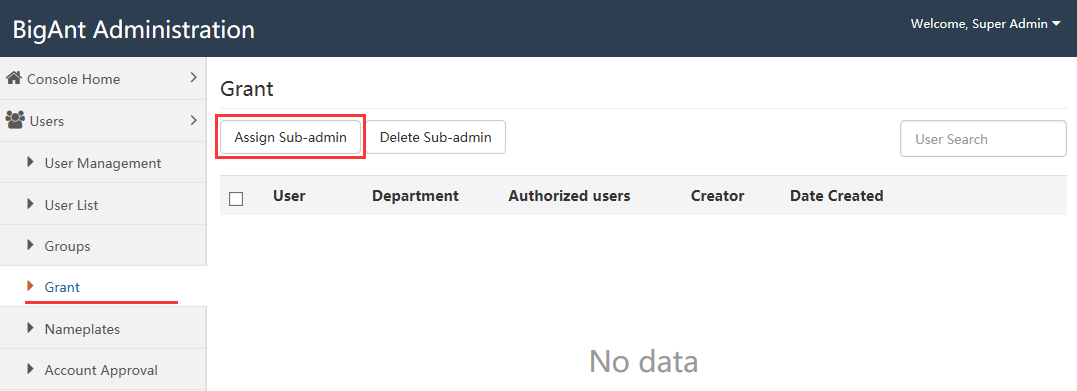Open Nameplates in sidebar

pyautogui.click(x=103, y=328)
